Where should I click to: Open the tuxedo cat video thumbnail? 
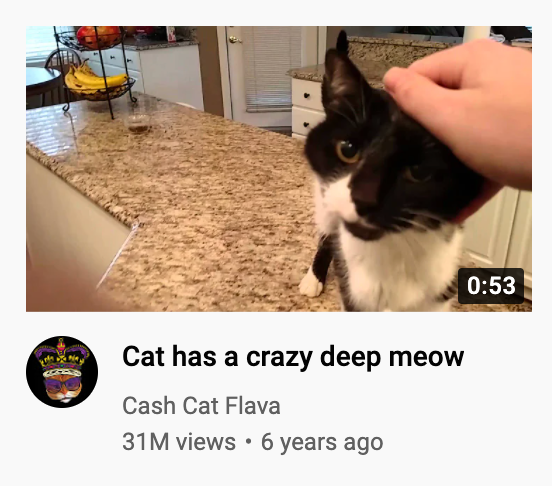pos(279,169)
